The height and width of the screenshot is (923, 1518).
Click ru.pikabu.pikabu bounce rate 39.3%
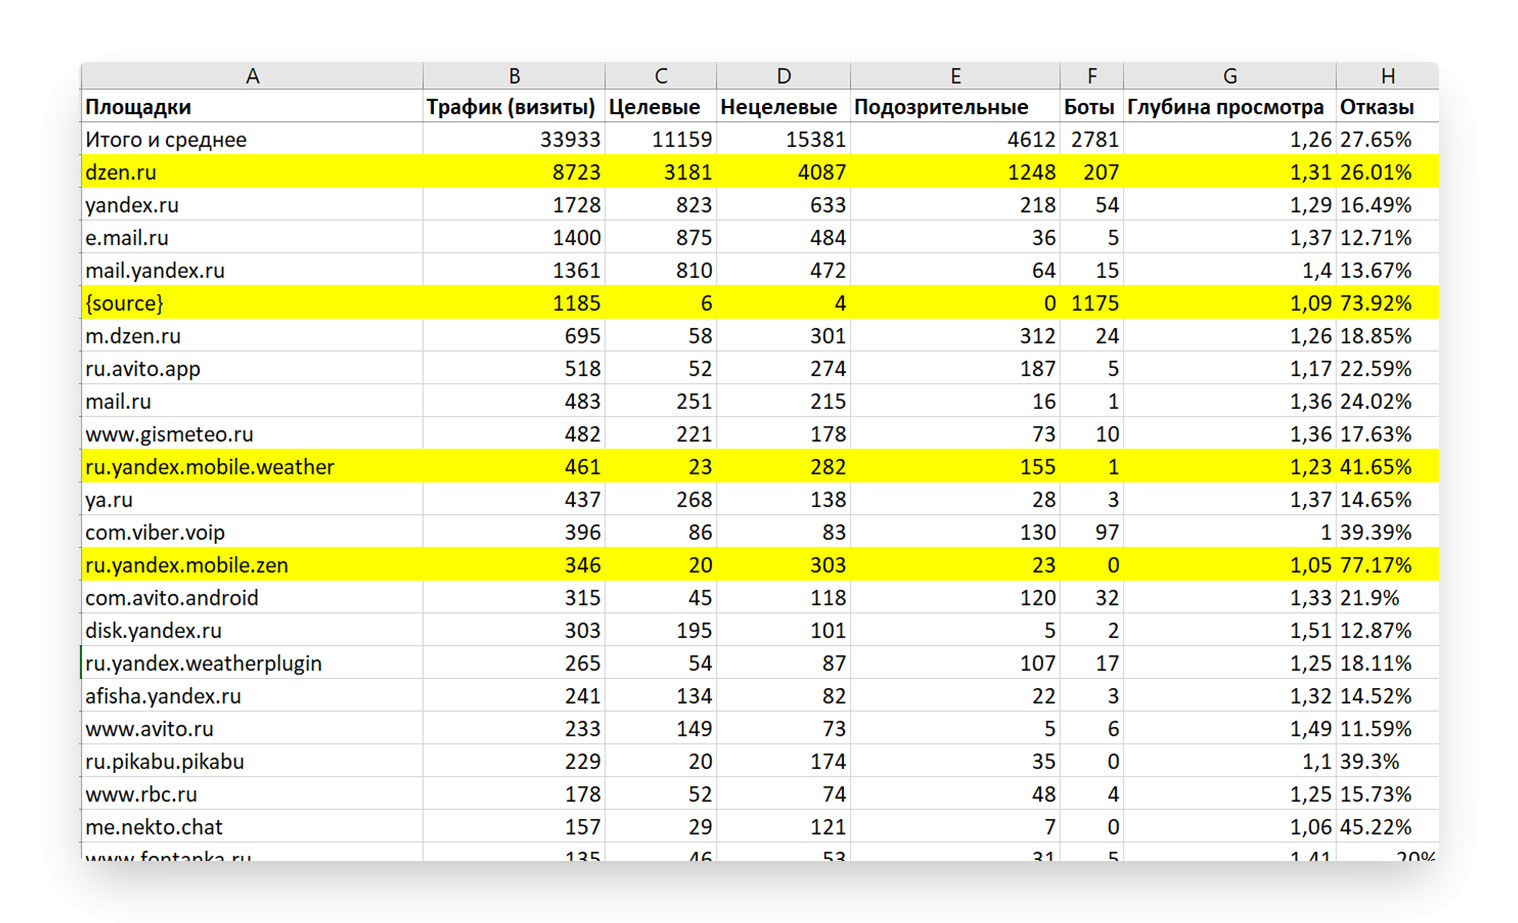(1388, 761)
